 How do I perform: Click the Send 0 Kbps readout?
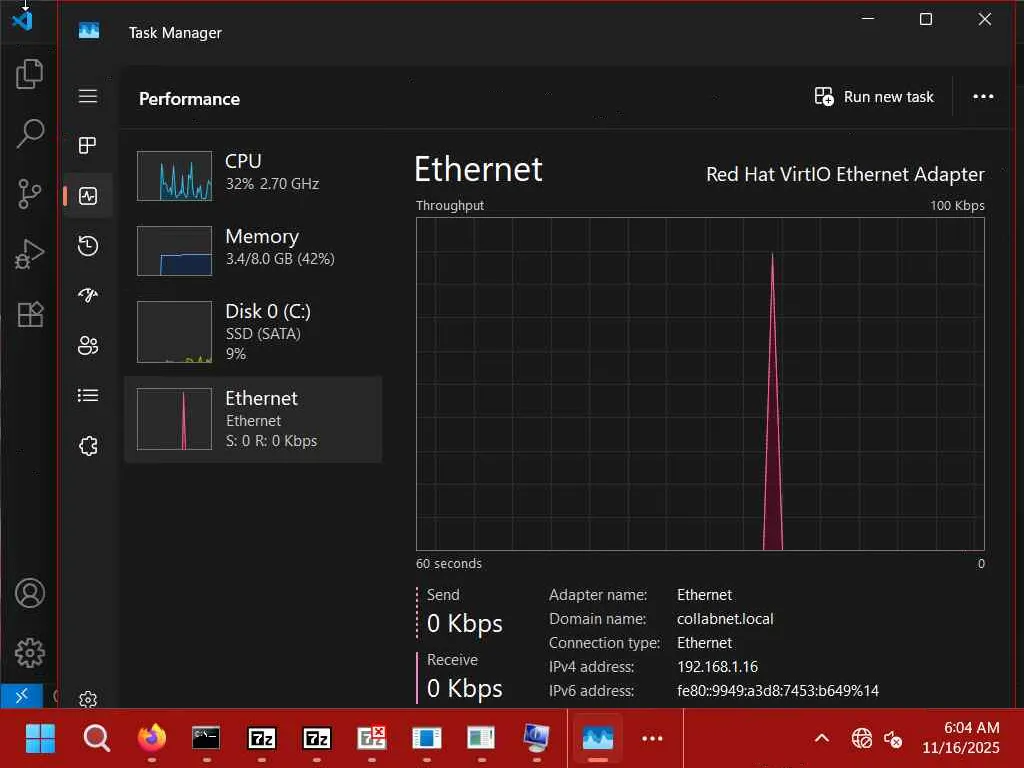[x=464, y=612]
